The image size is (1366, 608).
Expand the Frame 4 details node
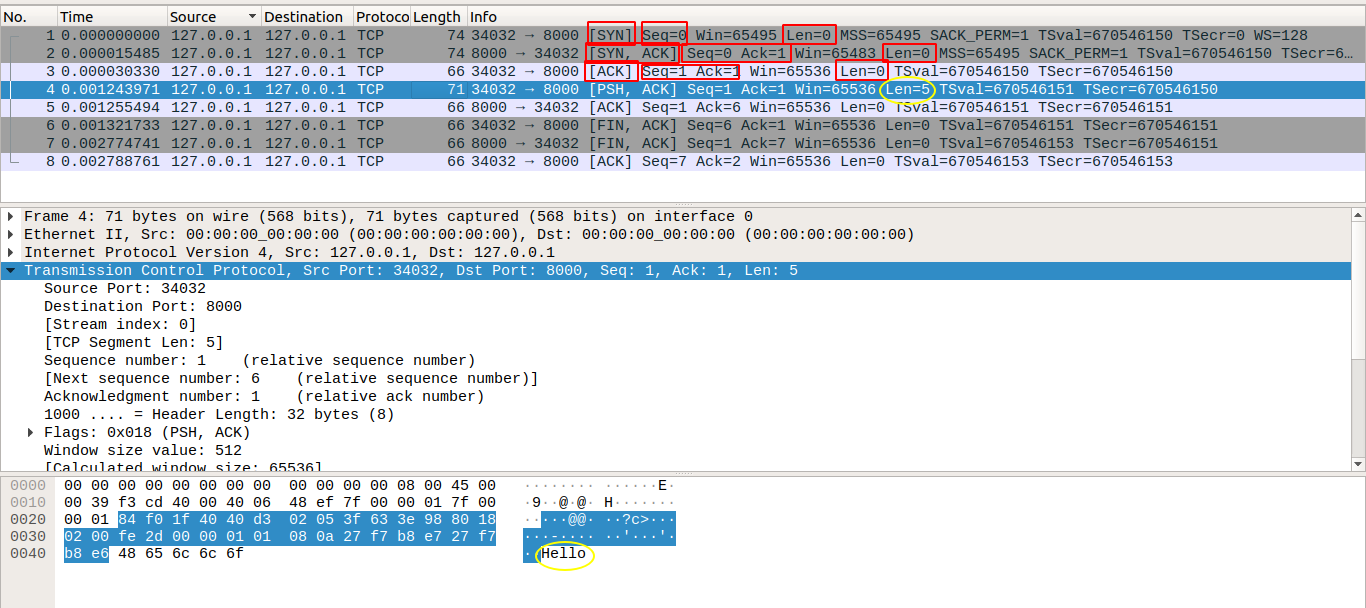pyautogui.click(x=11, y=216)
